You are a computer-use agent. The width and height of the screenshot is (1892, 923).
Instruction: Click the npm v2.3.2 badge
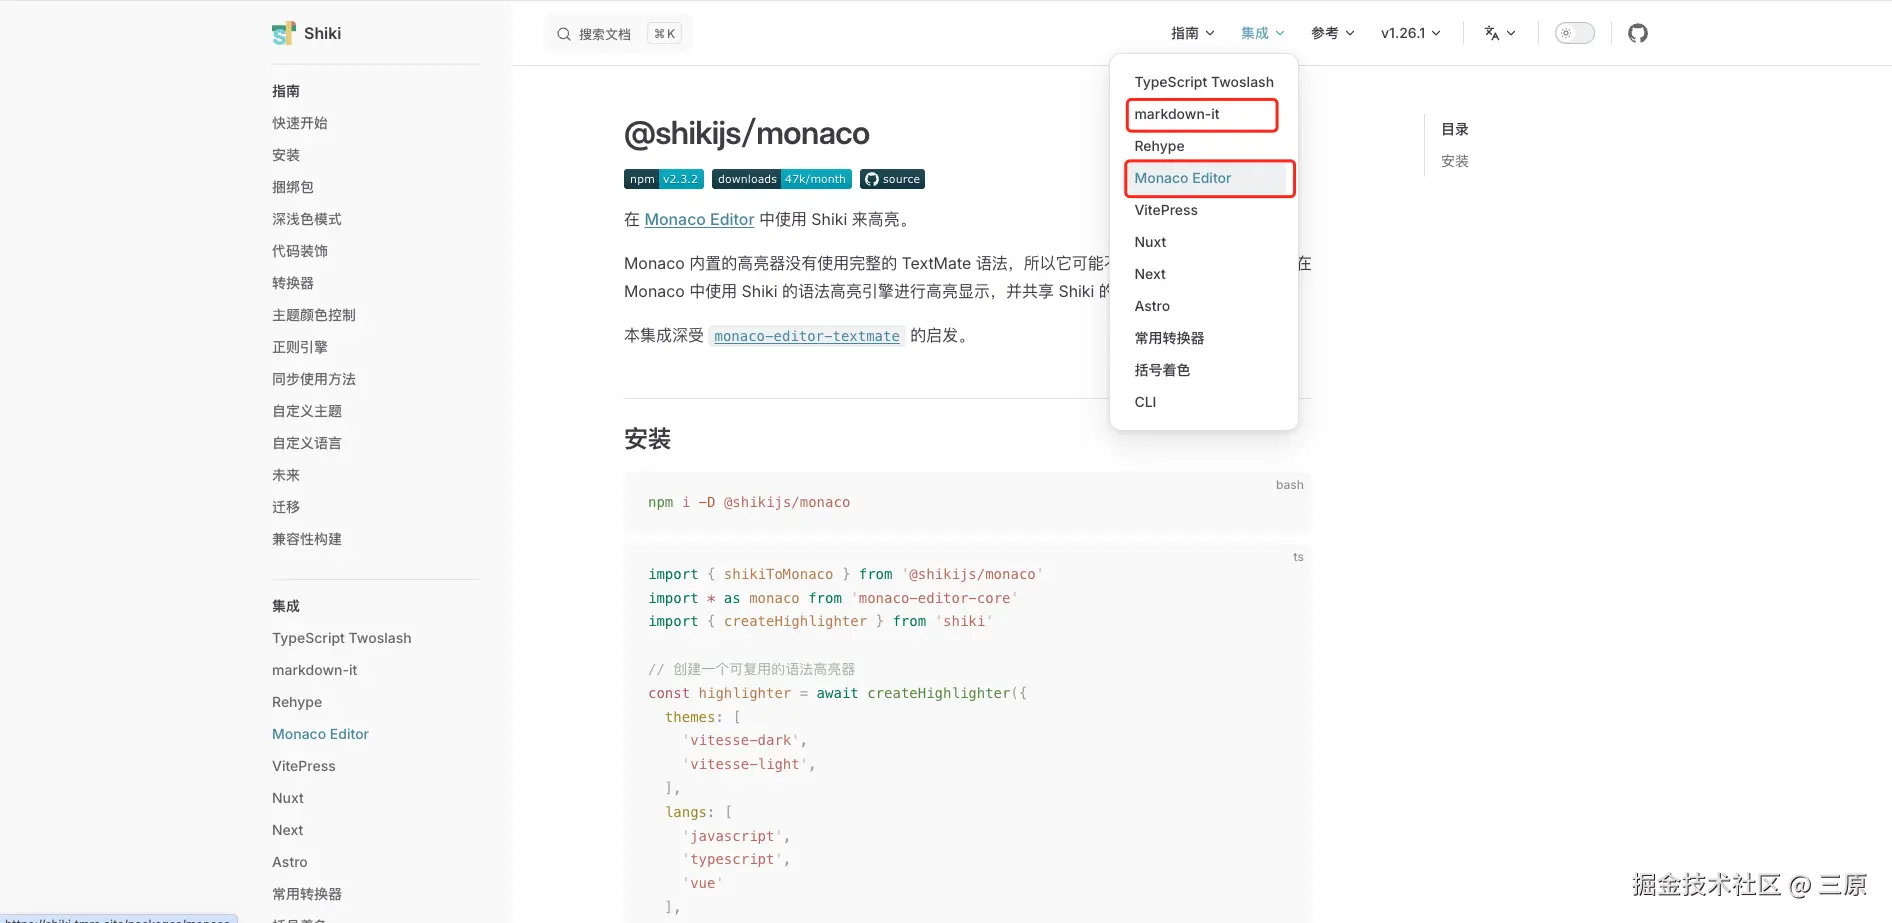664,179
